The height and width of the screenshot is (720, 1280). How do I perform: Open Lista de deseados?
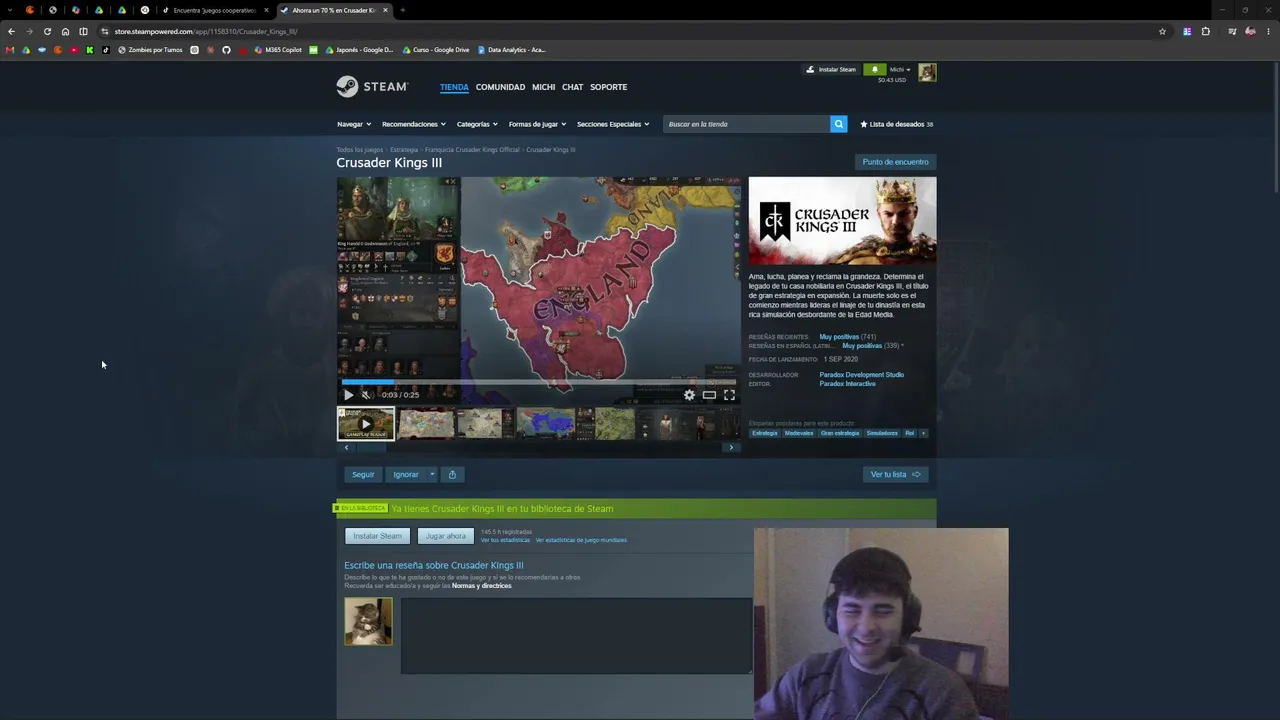(x=896, y=124)
